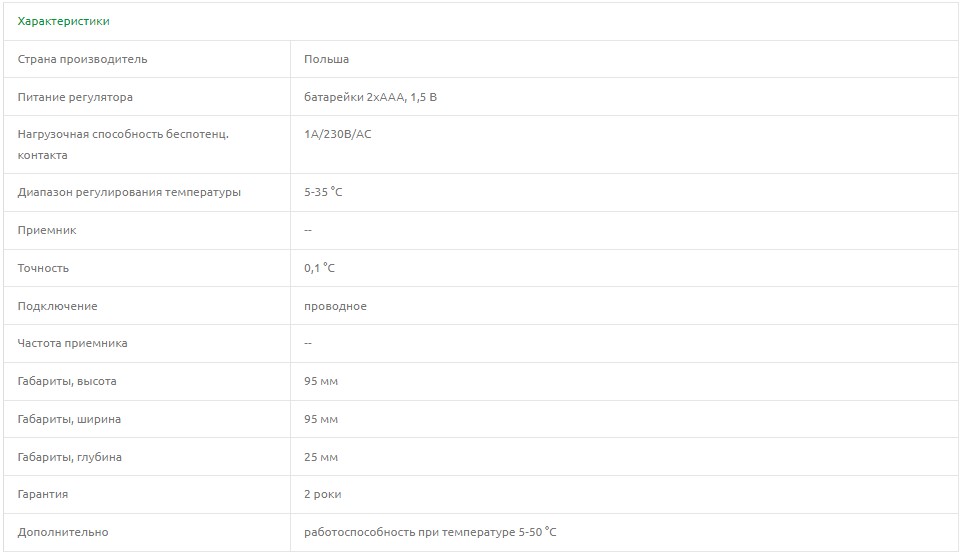This screenshot has width=964, height=555.
Task: Click the 5-35 °C temperature range value
Action: pyautogui.click(x=323, y=192)
